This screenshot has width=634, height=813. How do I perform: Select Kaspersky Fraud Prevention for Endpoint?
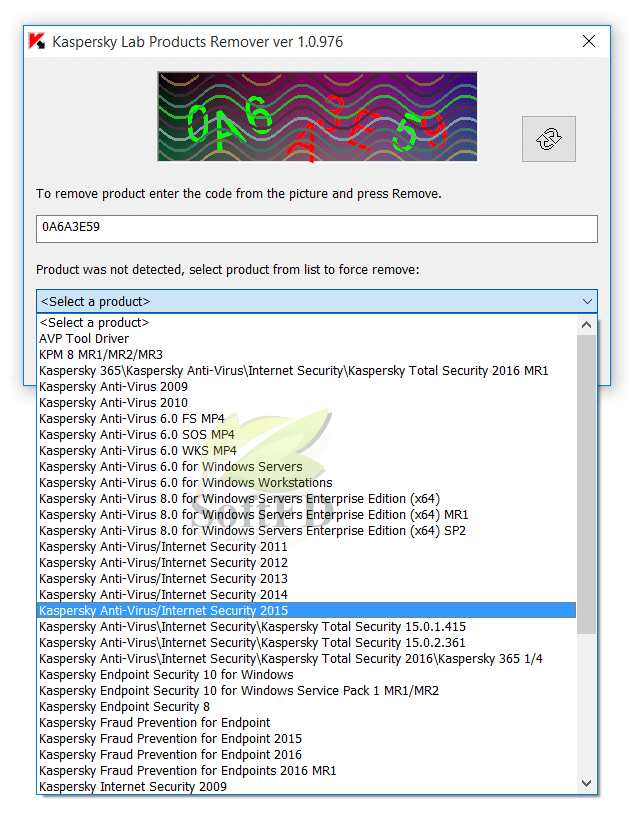[x=306, y=723]
